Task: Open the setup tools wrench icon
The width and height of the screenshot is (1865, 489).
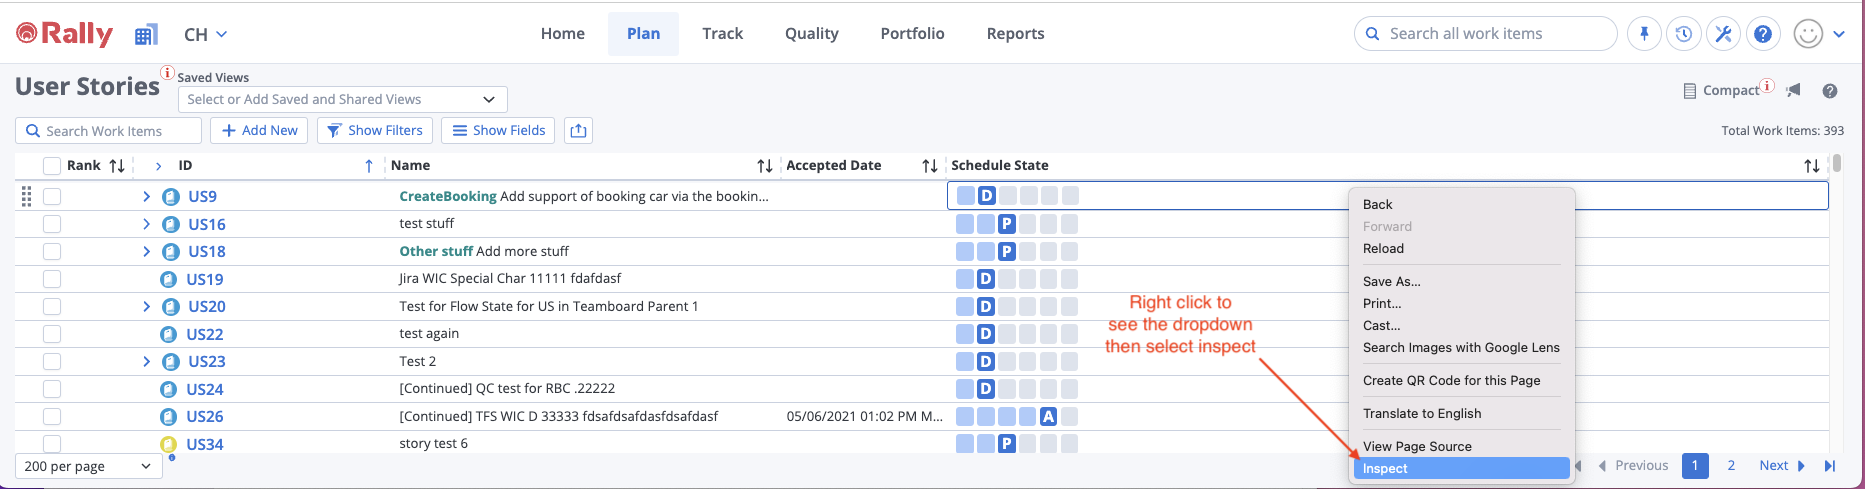Action: point(1723,34)
